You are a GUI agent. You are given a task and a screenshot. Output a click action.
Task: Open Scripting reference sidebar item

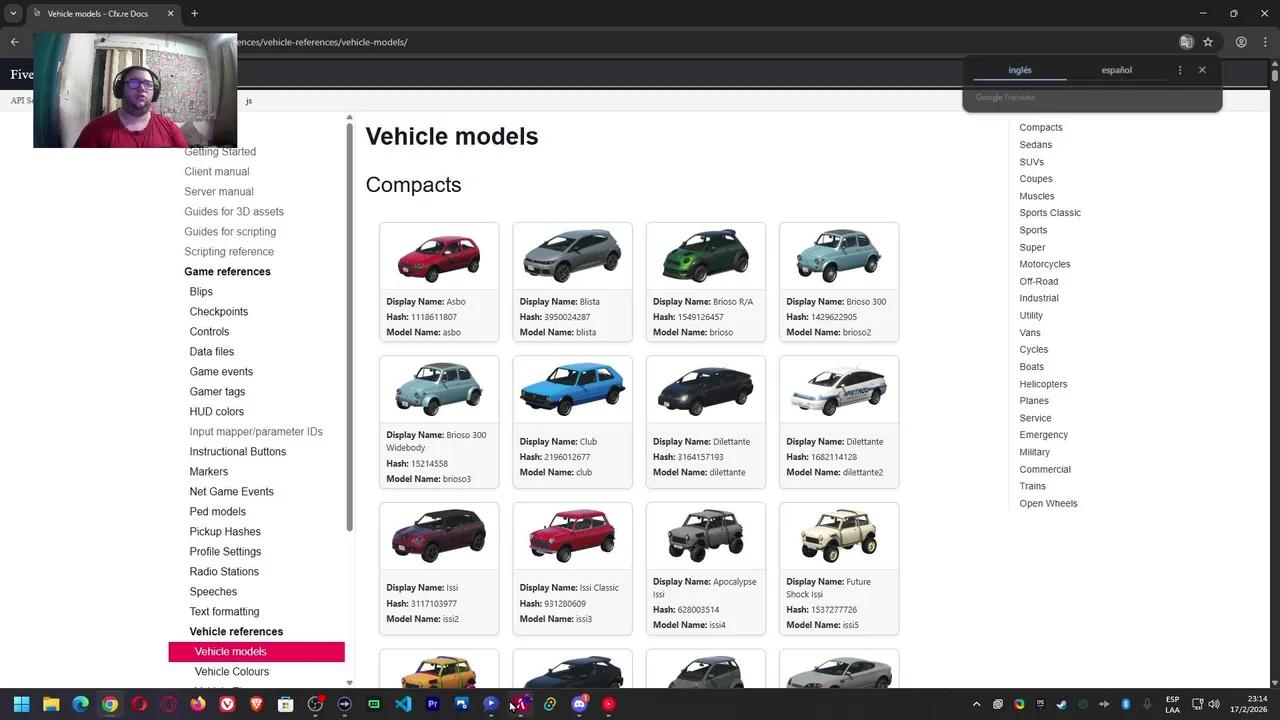click(229, 252)
